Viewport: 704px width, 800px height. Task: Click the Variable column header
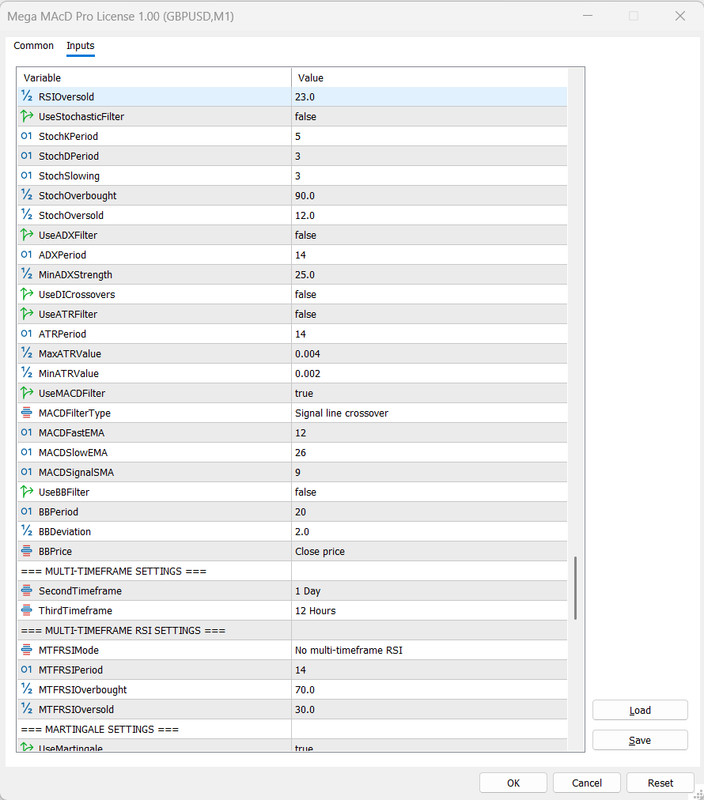[154, 78]
